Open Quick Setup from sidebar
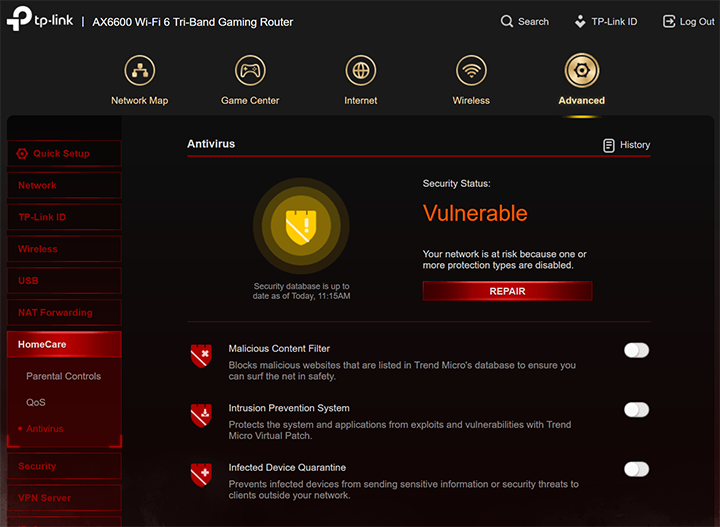720x527 pixels. [64, 154]
